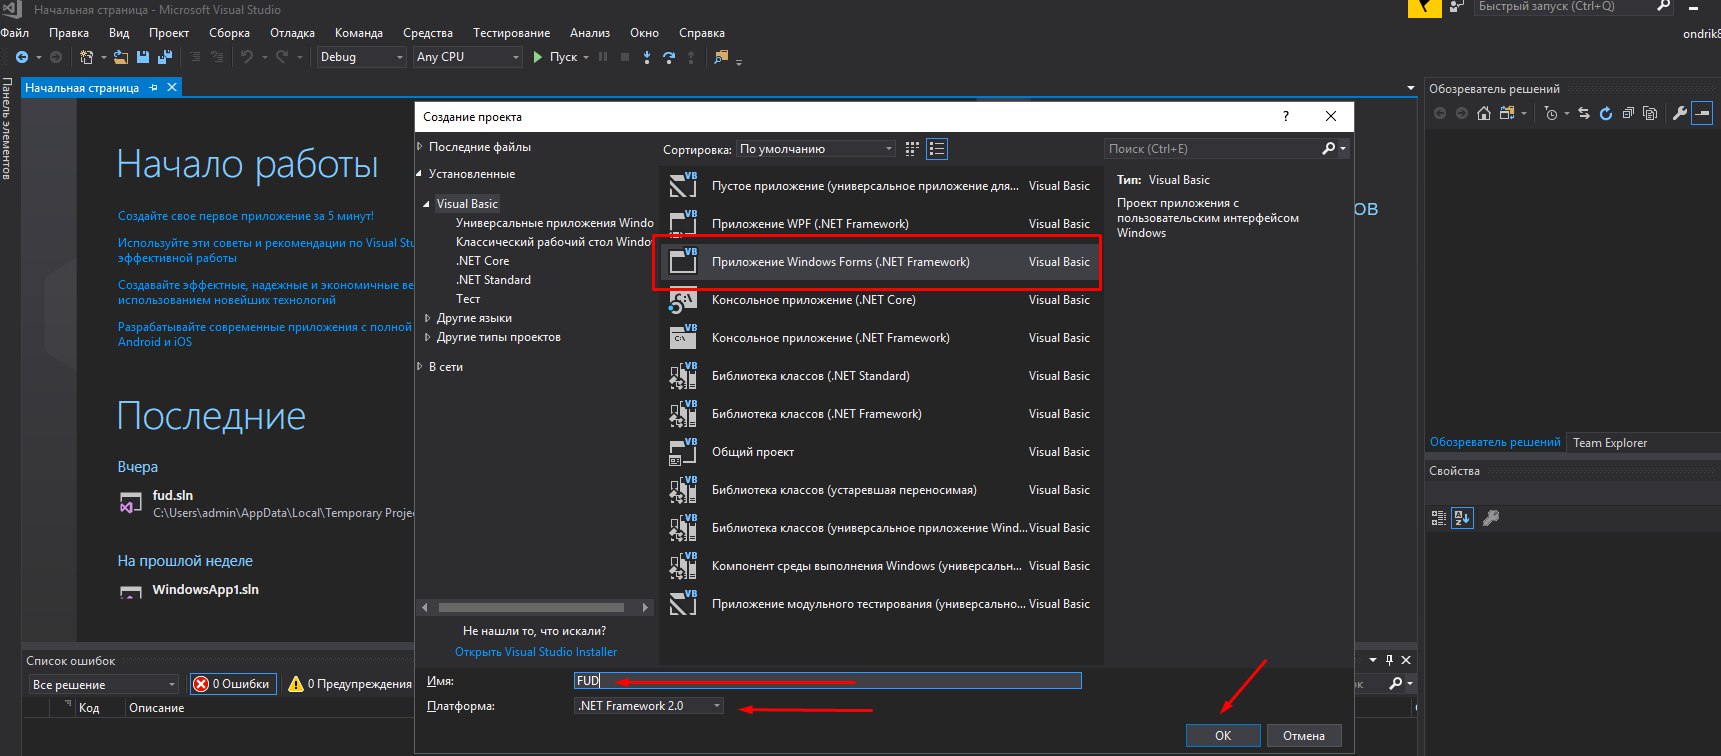Open the Сортировка По умолчанию dropdown
Viewport: 1721px width, 756px height.
816,149
